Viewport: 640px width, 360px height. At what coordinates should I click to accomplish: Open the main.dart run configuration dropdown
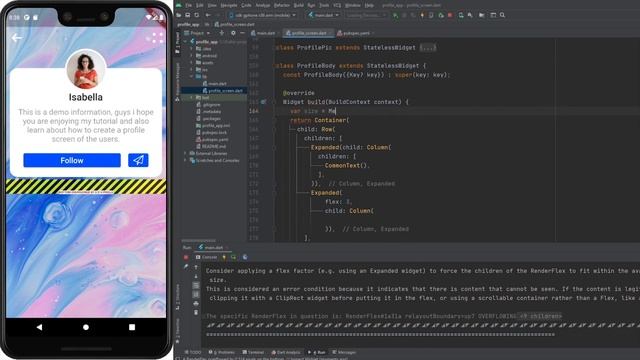tap(323, 15)
